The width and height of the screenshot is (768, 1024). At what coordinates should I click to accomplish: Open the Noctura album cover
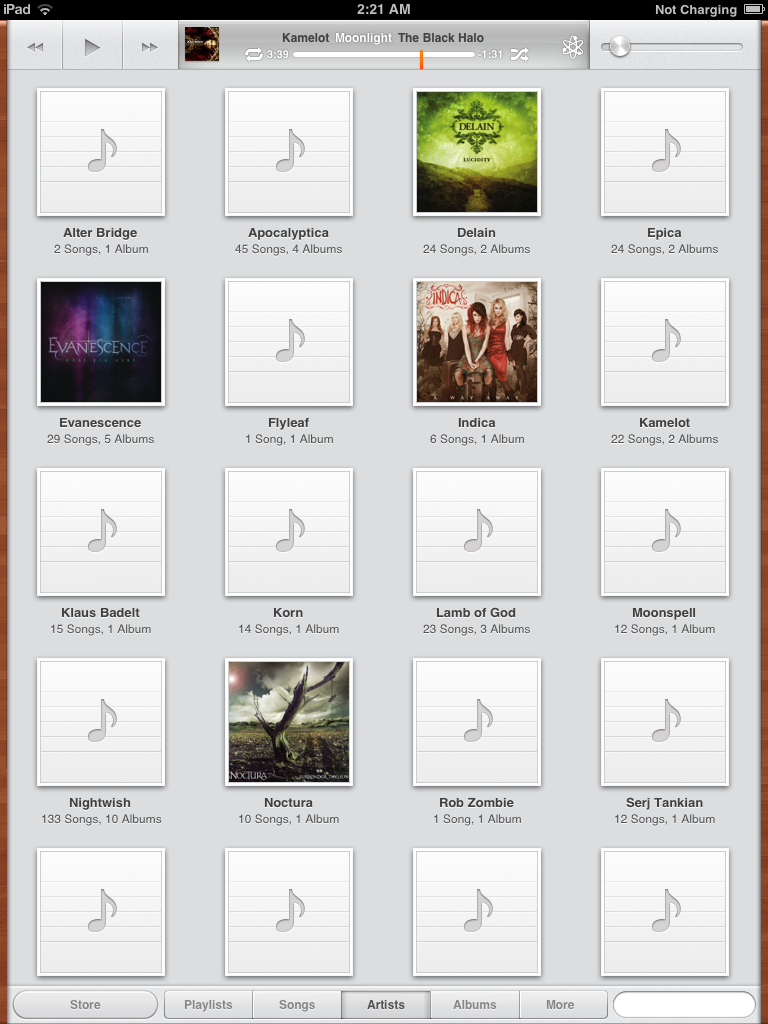[289, 722]
